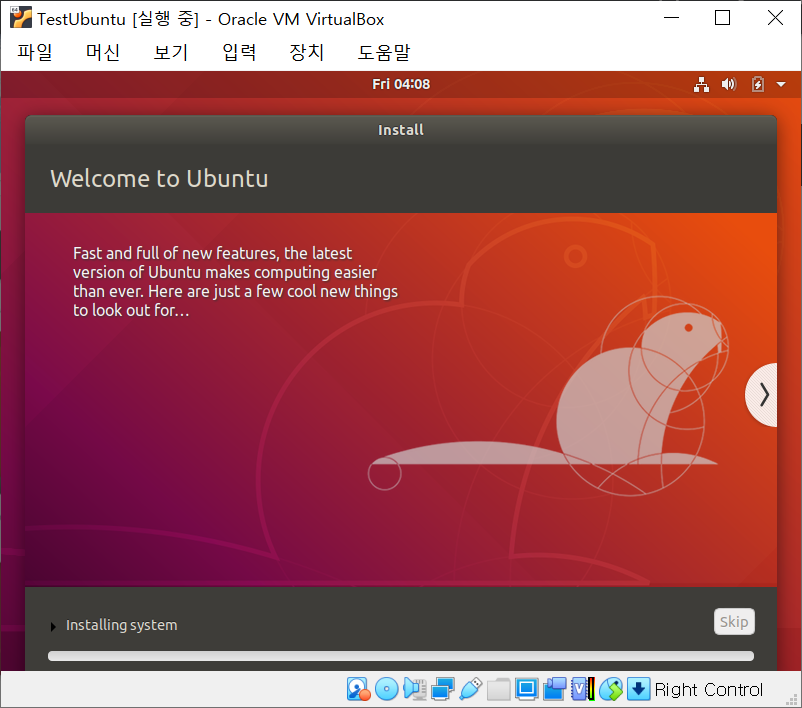This screenshot has height=708, width=802.
Task: Open the 머신 menu
Action: [103, 52]
